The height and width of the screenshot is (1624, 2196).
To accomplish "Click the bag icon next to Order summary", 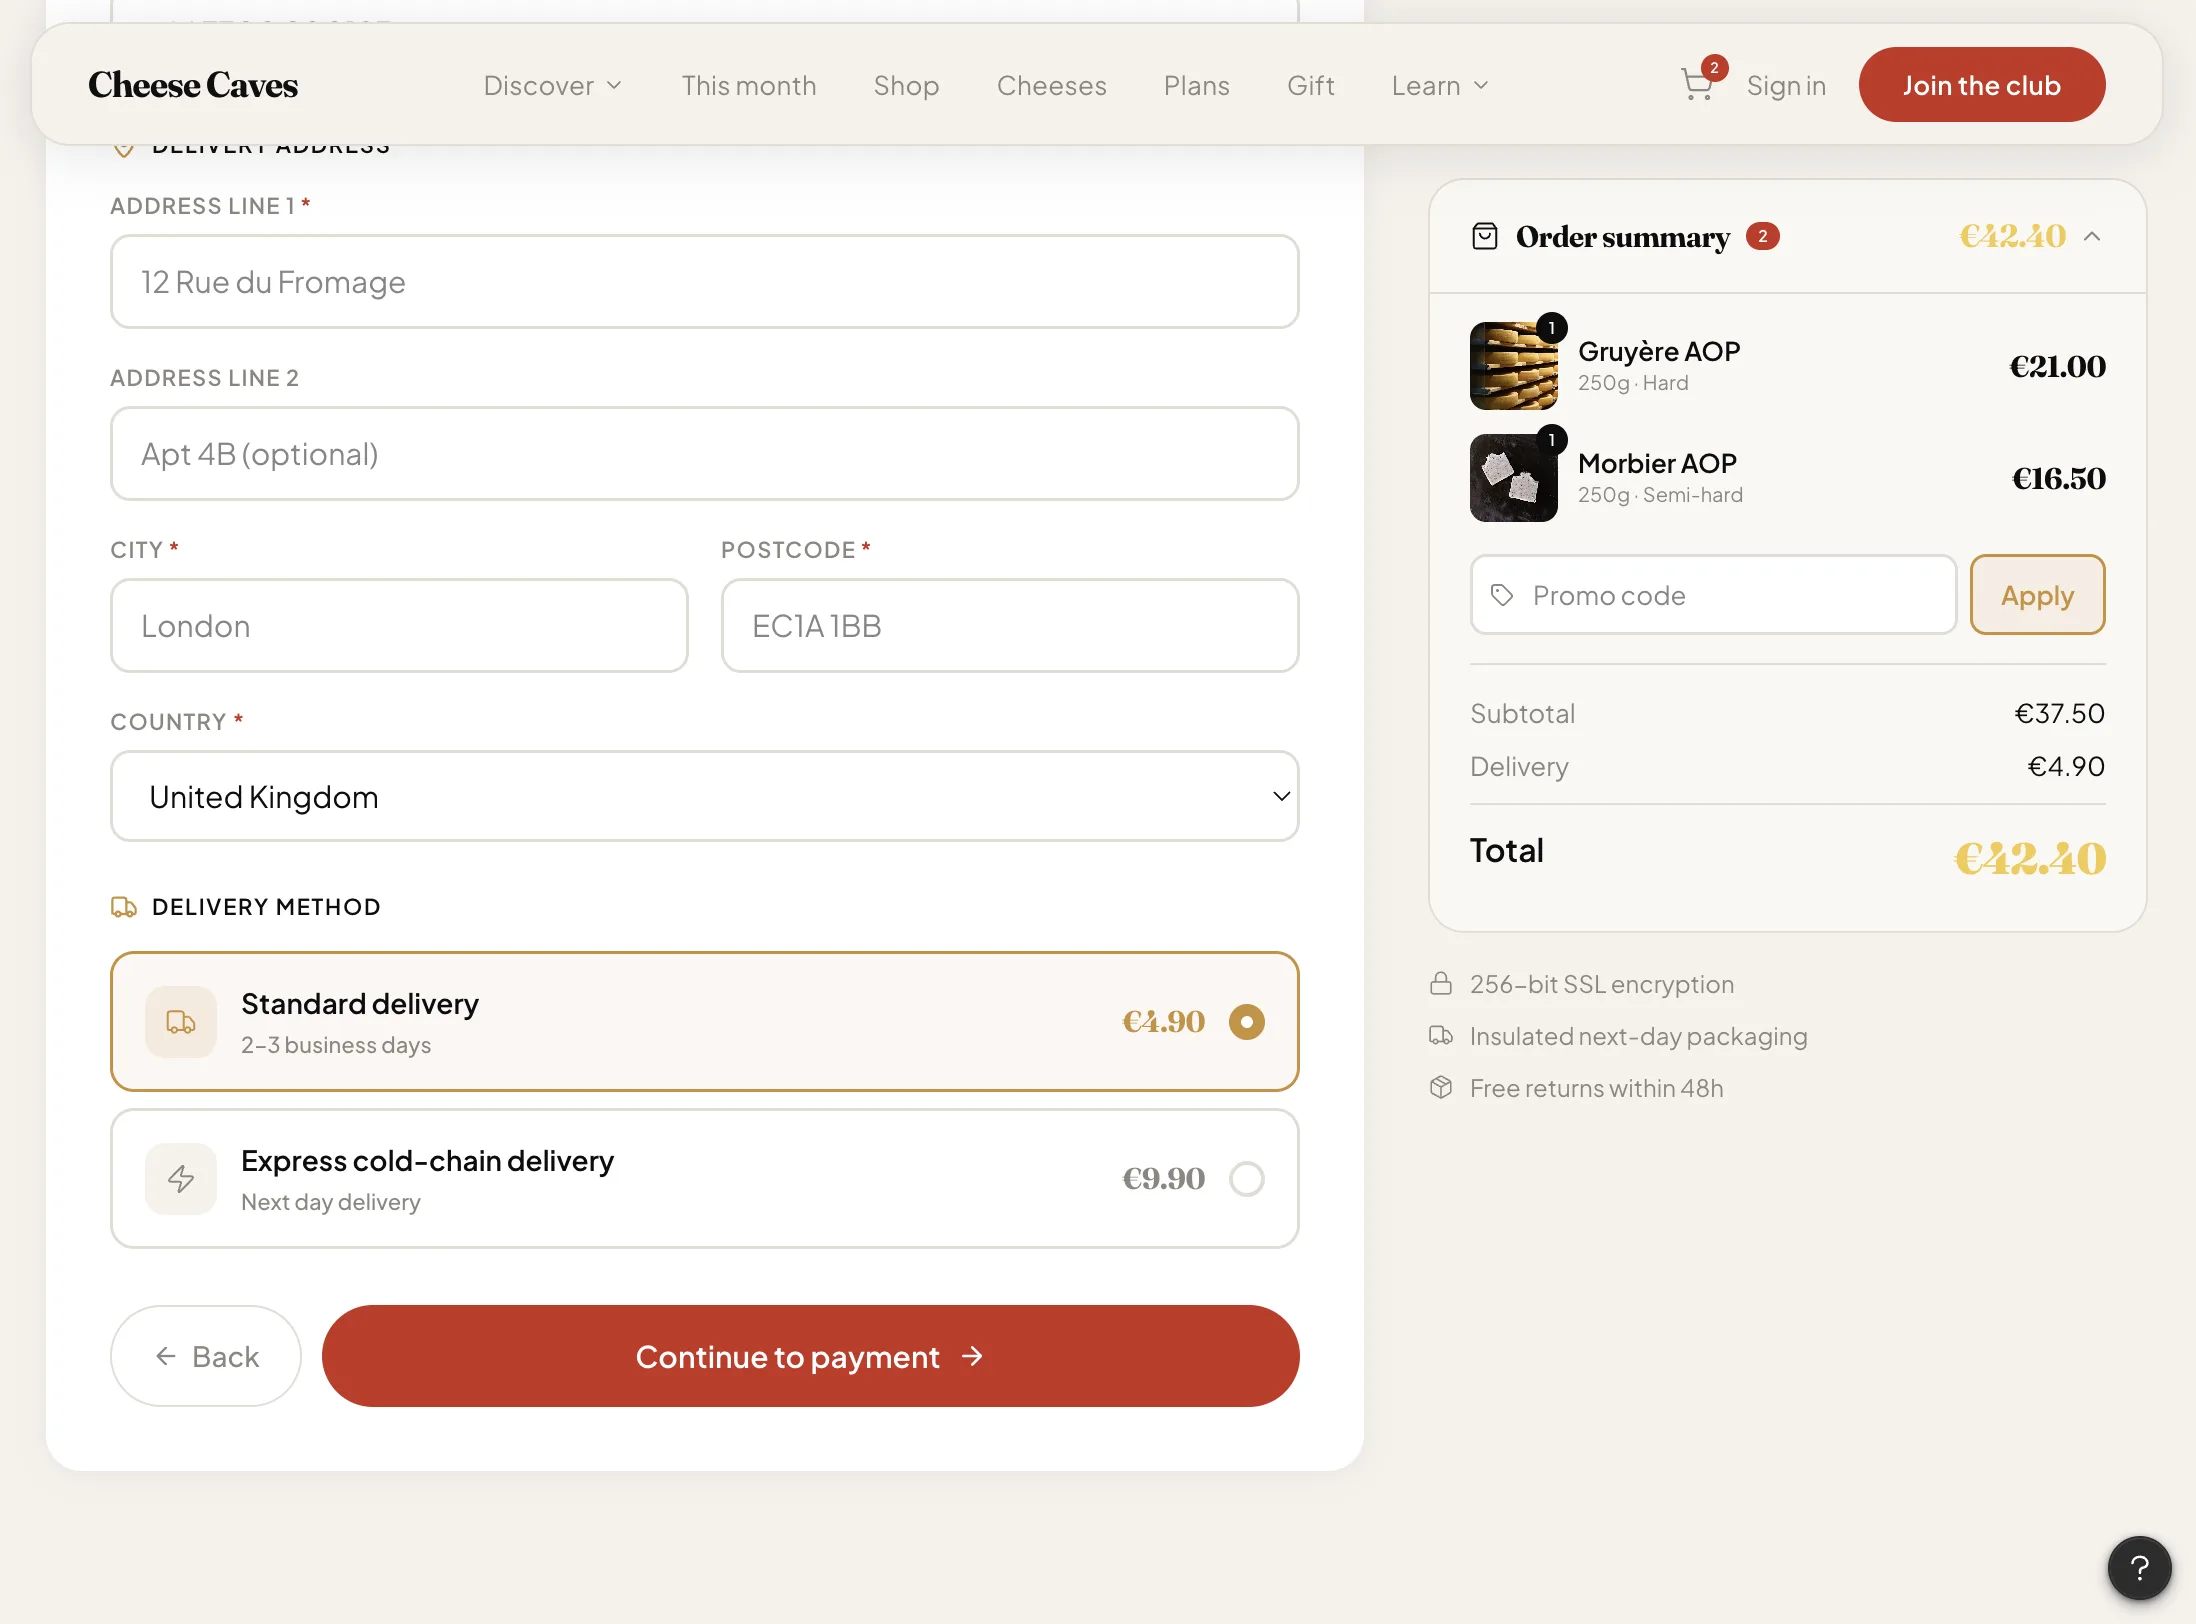I will 1484,236.
